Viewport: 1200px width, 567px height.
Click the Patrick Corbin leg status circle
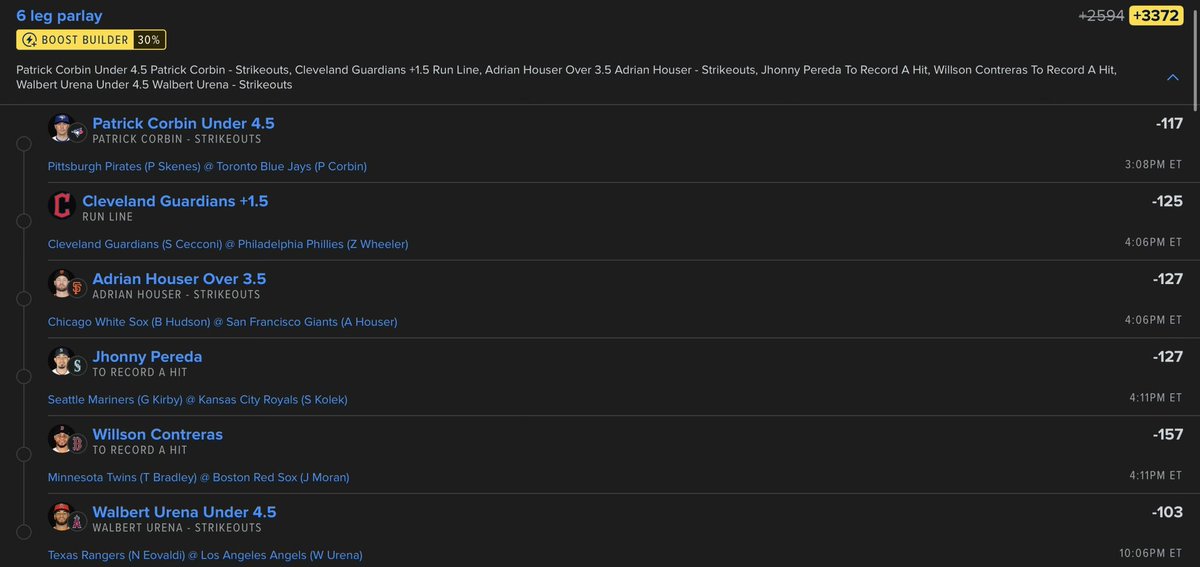click(x=24, y=143)
